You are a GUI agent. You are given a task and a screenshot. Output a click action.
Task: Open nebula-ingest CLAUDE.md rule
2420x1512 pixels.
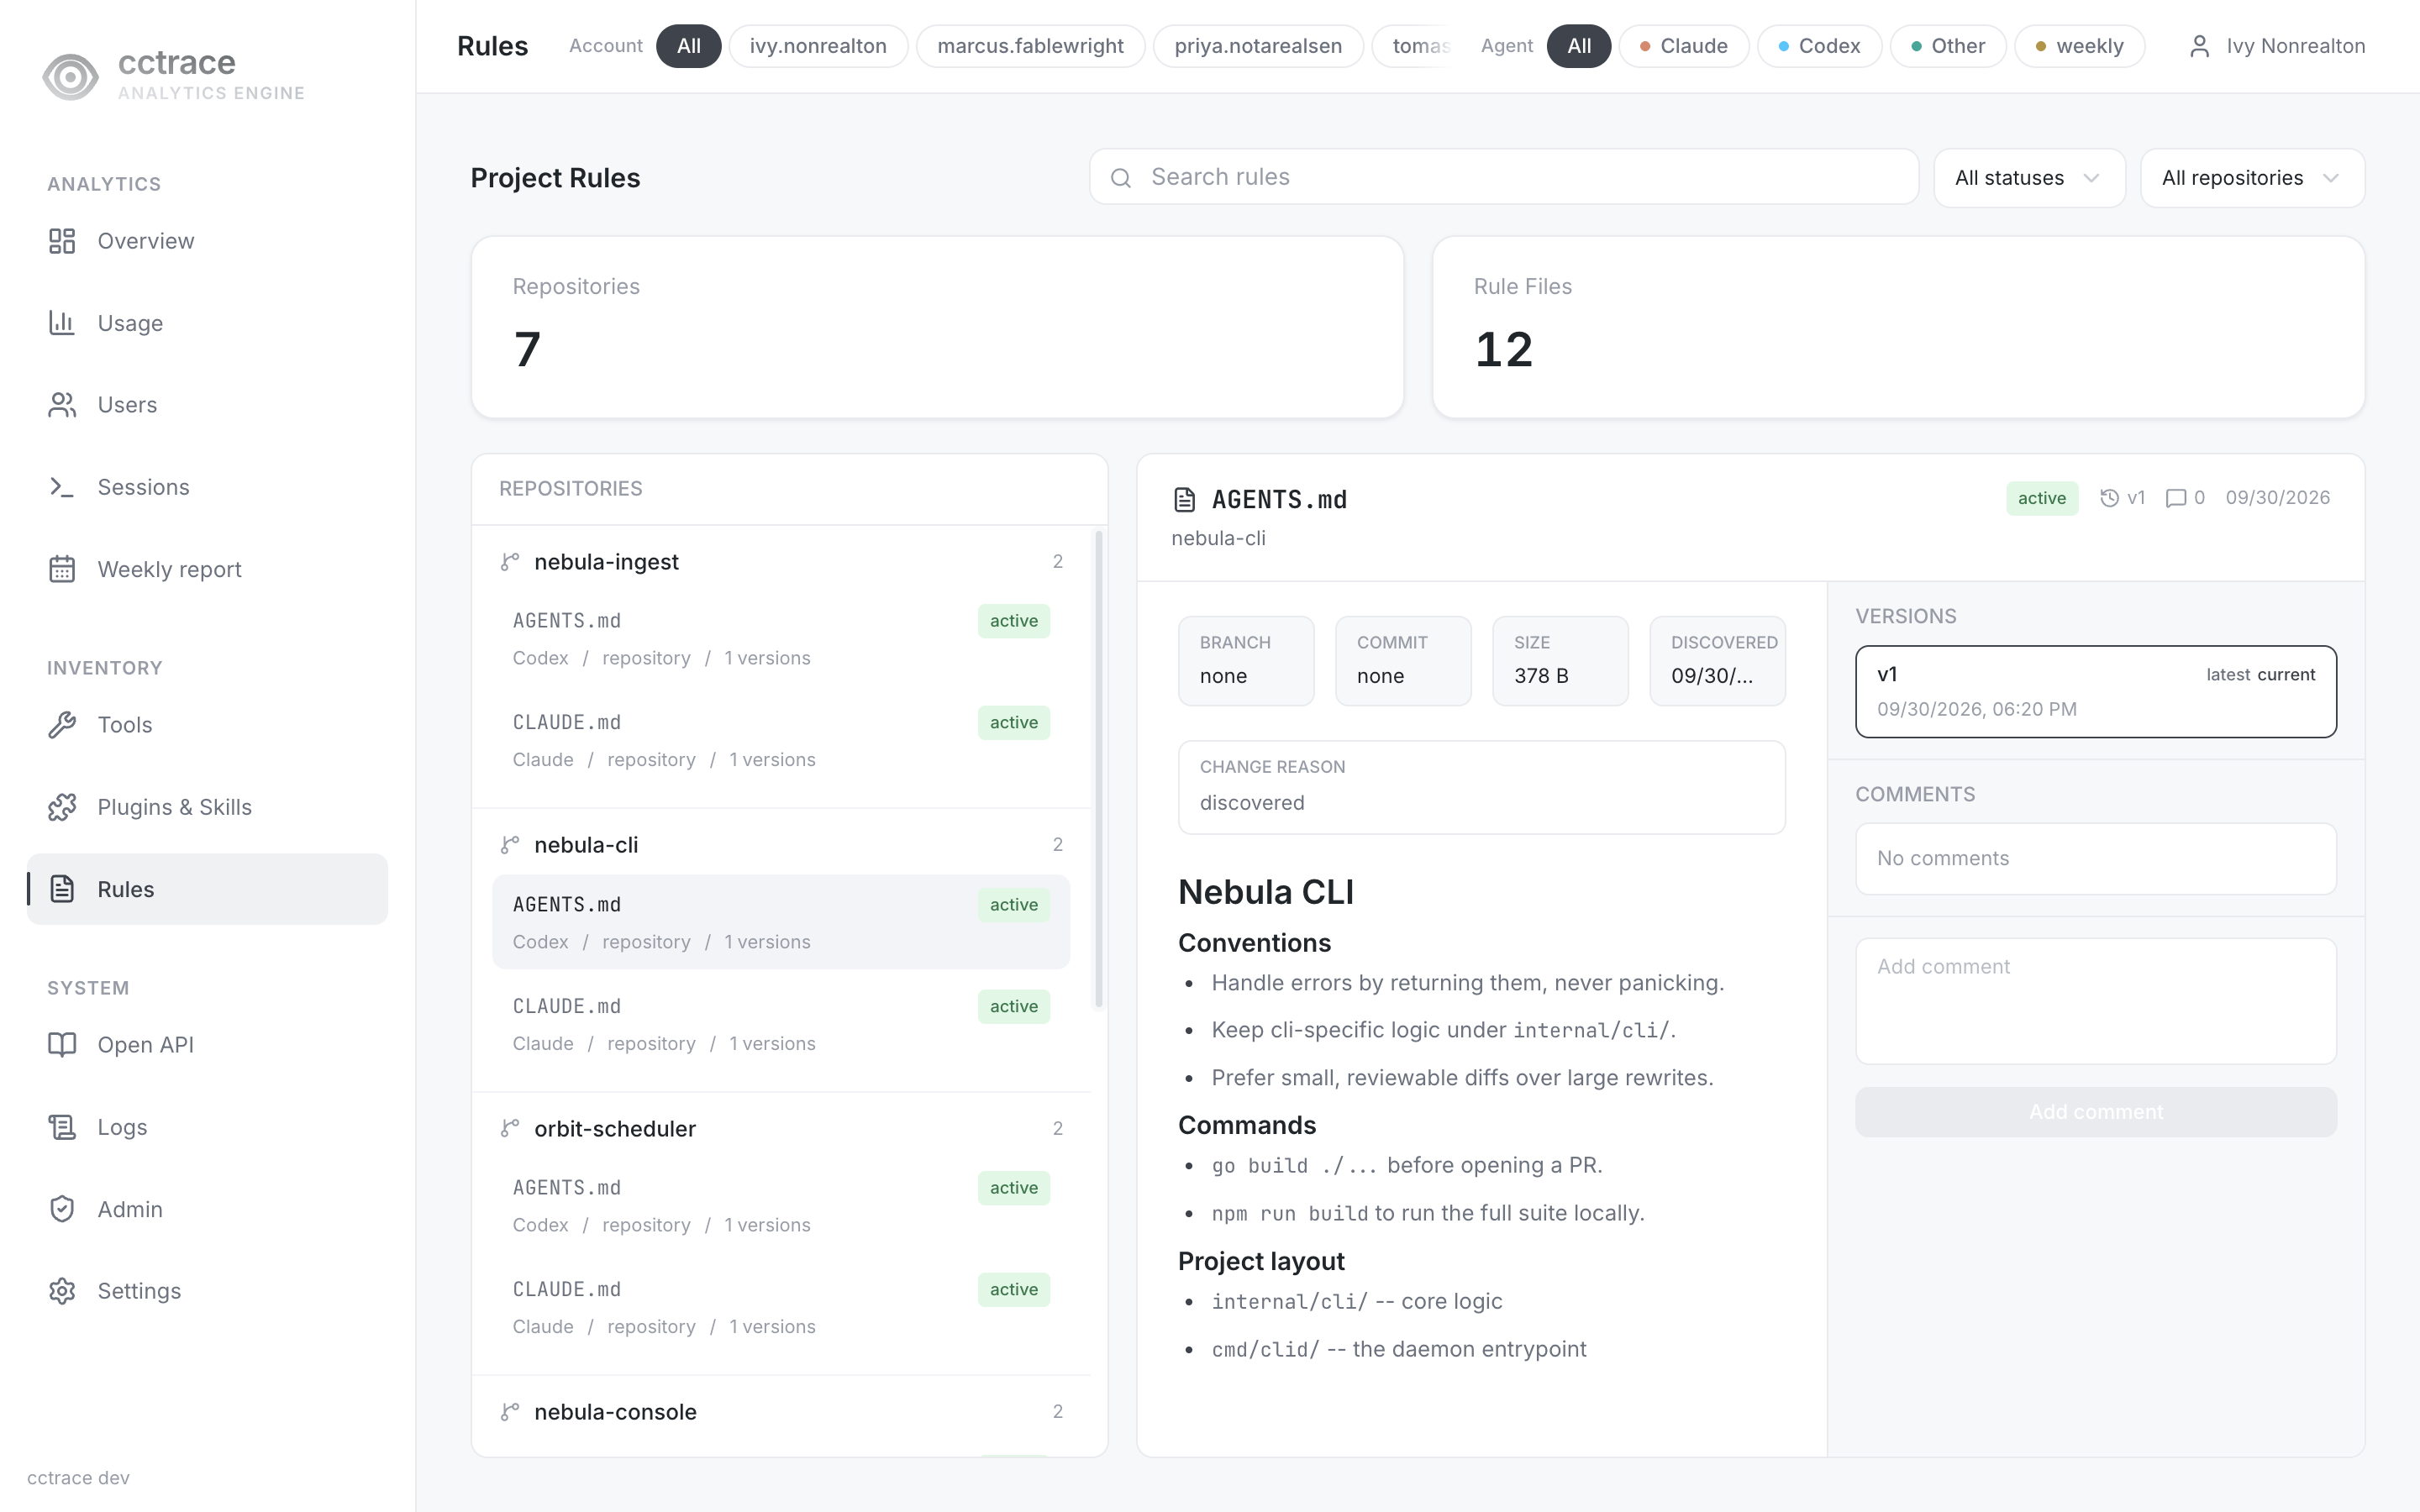click(x=781, y=740)
